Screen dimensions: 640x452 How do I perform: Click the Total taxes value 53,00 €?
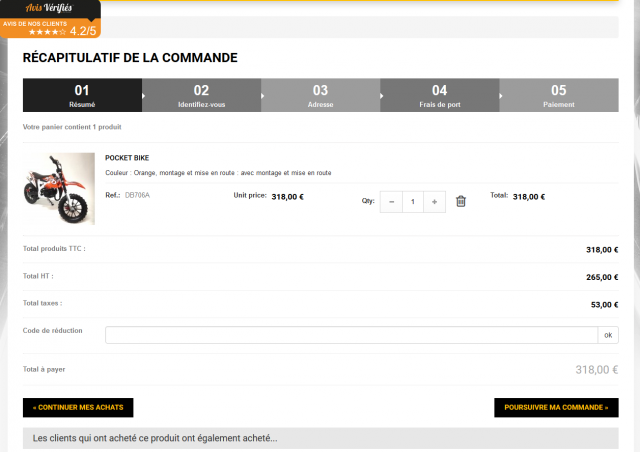pyautogui.click(x=604, y=305)
